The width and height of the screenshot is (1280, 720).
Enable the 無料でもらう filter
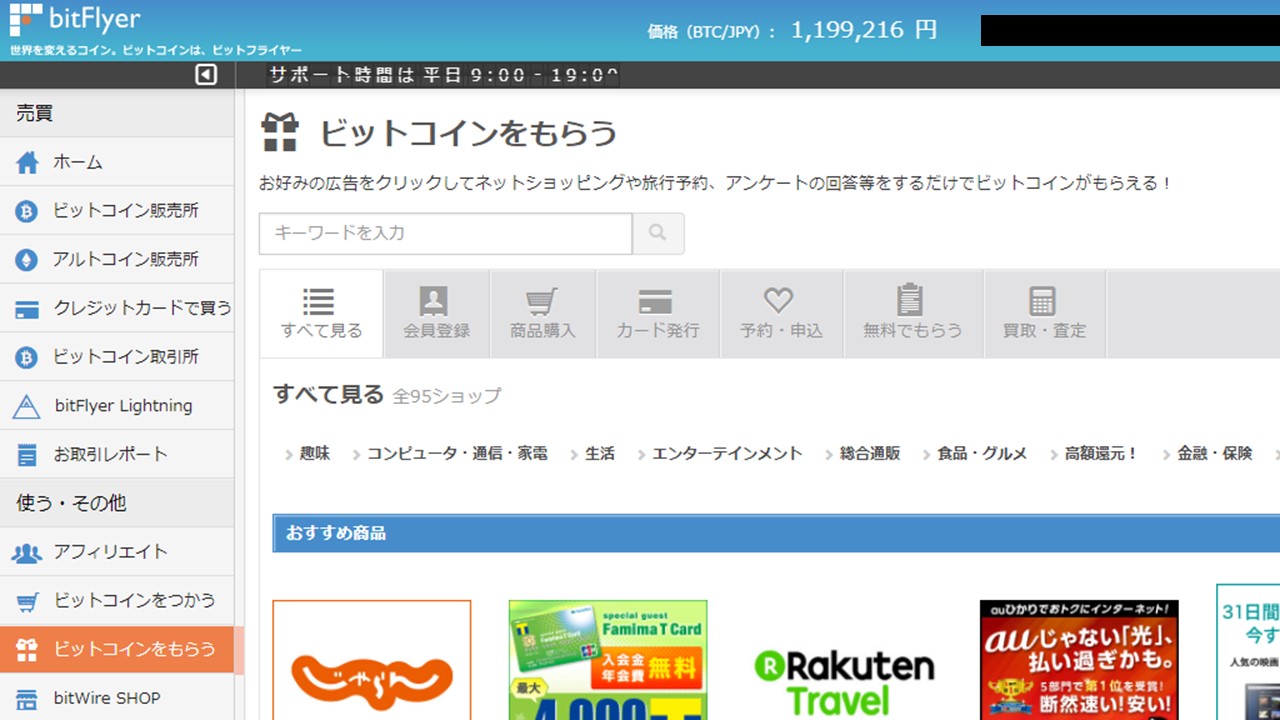pyautogui.click(x=912, y=313)
